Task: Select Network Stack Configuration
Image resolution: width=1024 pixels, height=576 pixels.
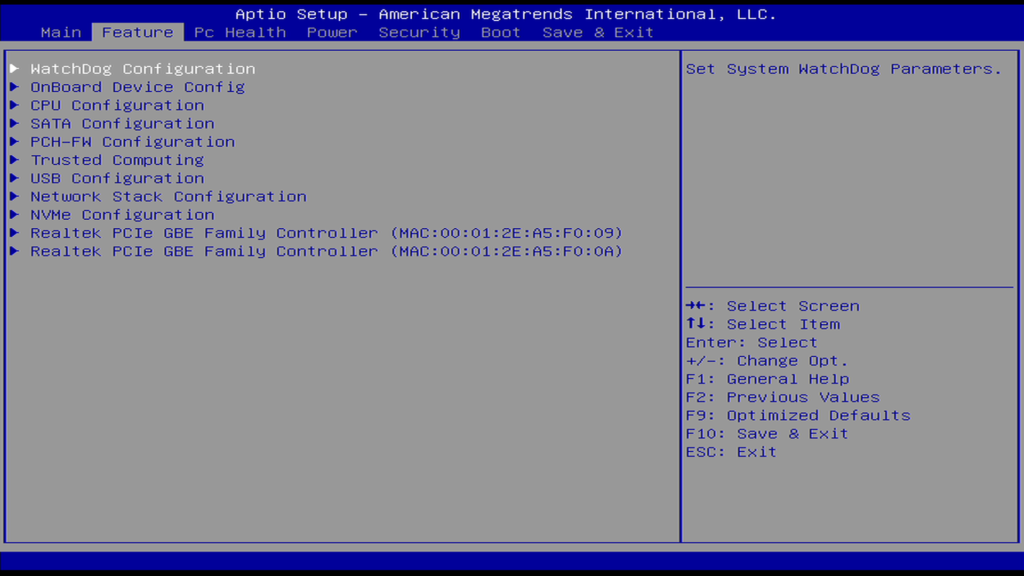Action: 168,197
